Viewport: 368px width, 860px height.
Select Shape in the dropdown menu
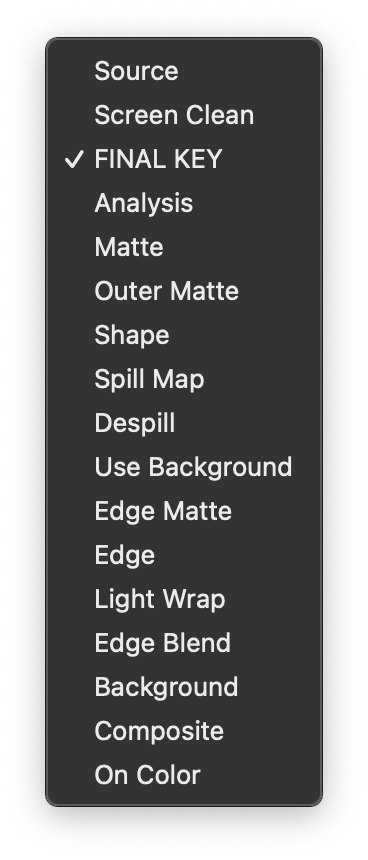(x=184, y=335)
